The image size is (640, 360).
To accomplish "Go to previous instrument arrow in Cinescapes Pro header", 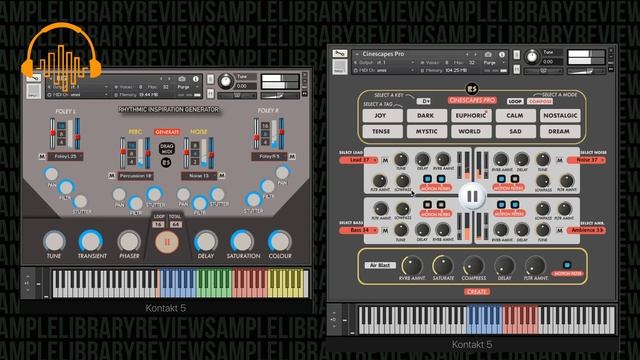I will [467, 54].
